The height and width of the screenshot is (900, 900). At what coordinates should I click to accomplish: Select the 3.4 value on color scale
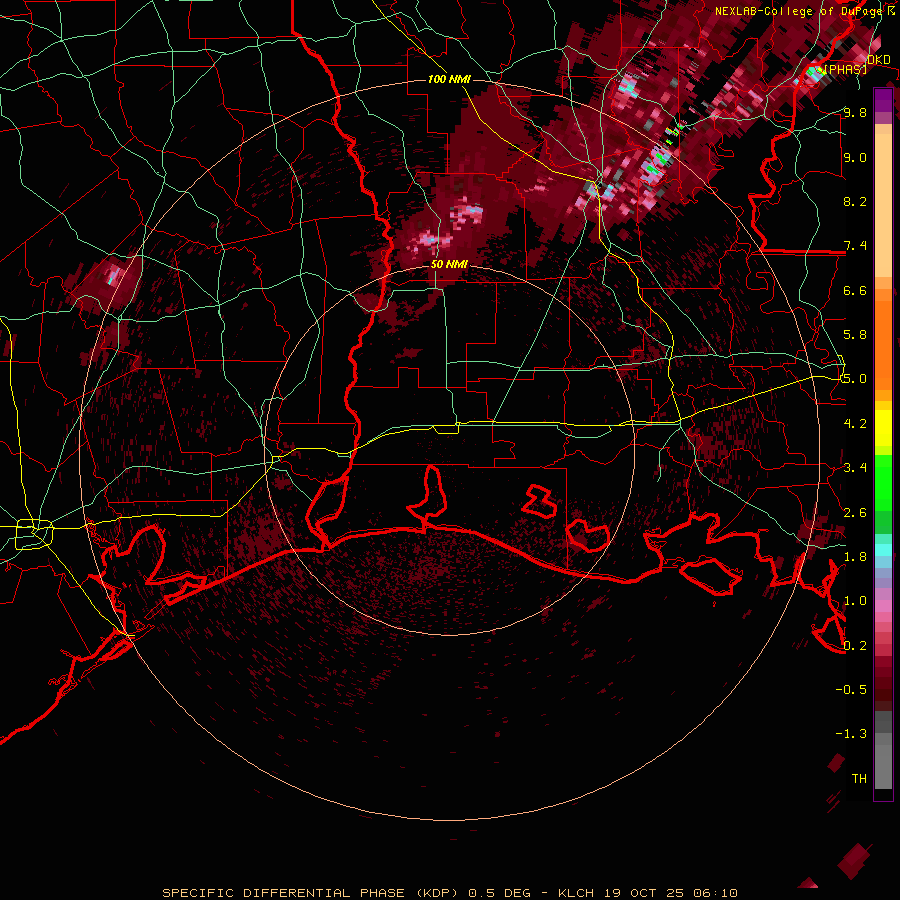coord(855,468)
